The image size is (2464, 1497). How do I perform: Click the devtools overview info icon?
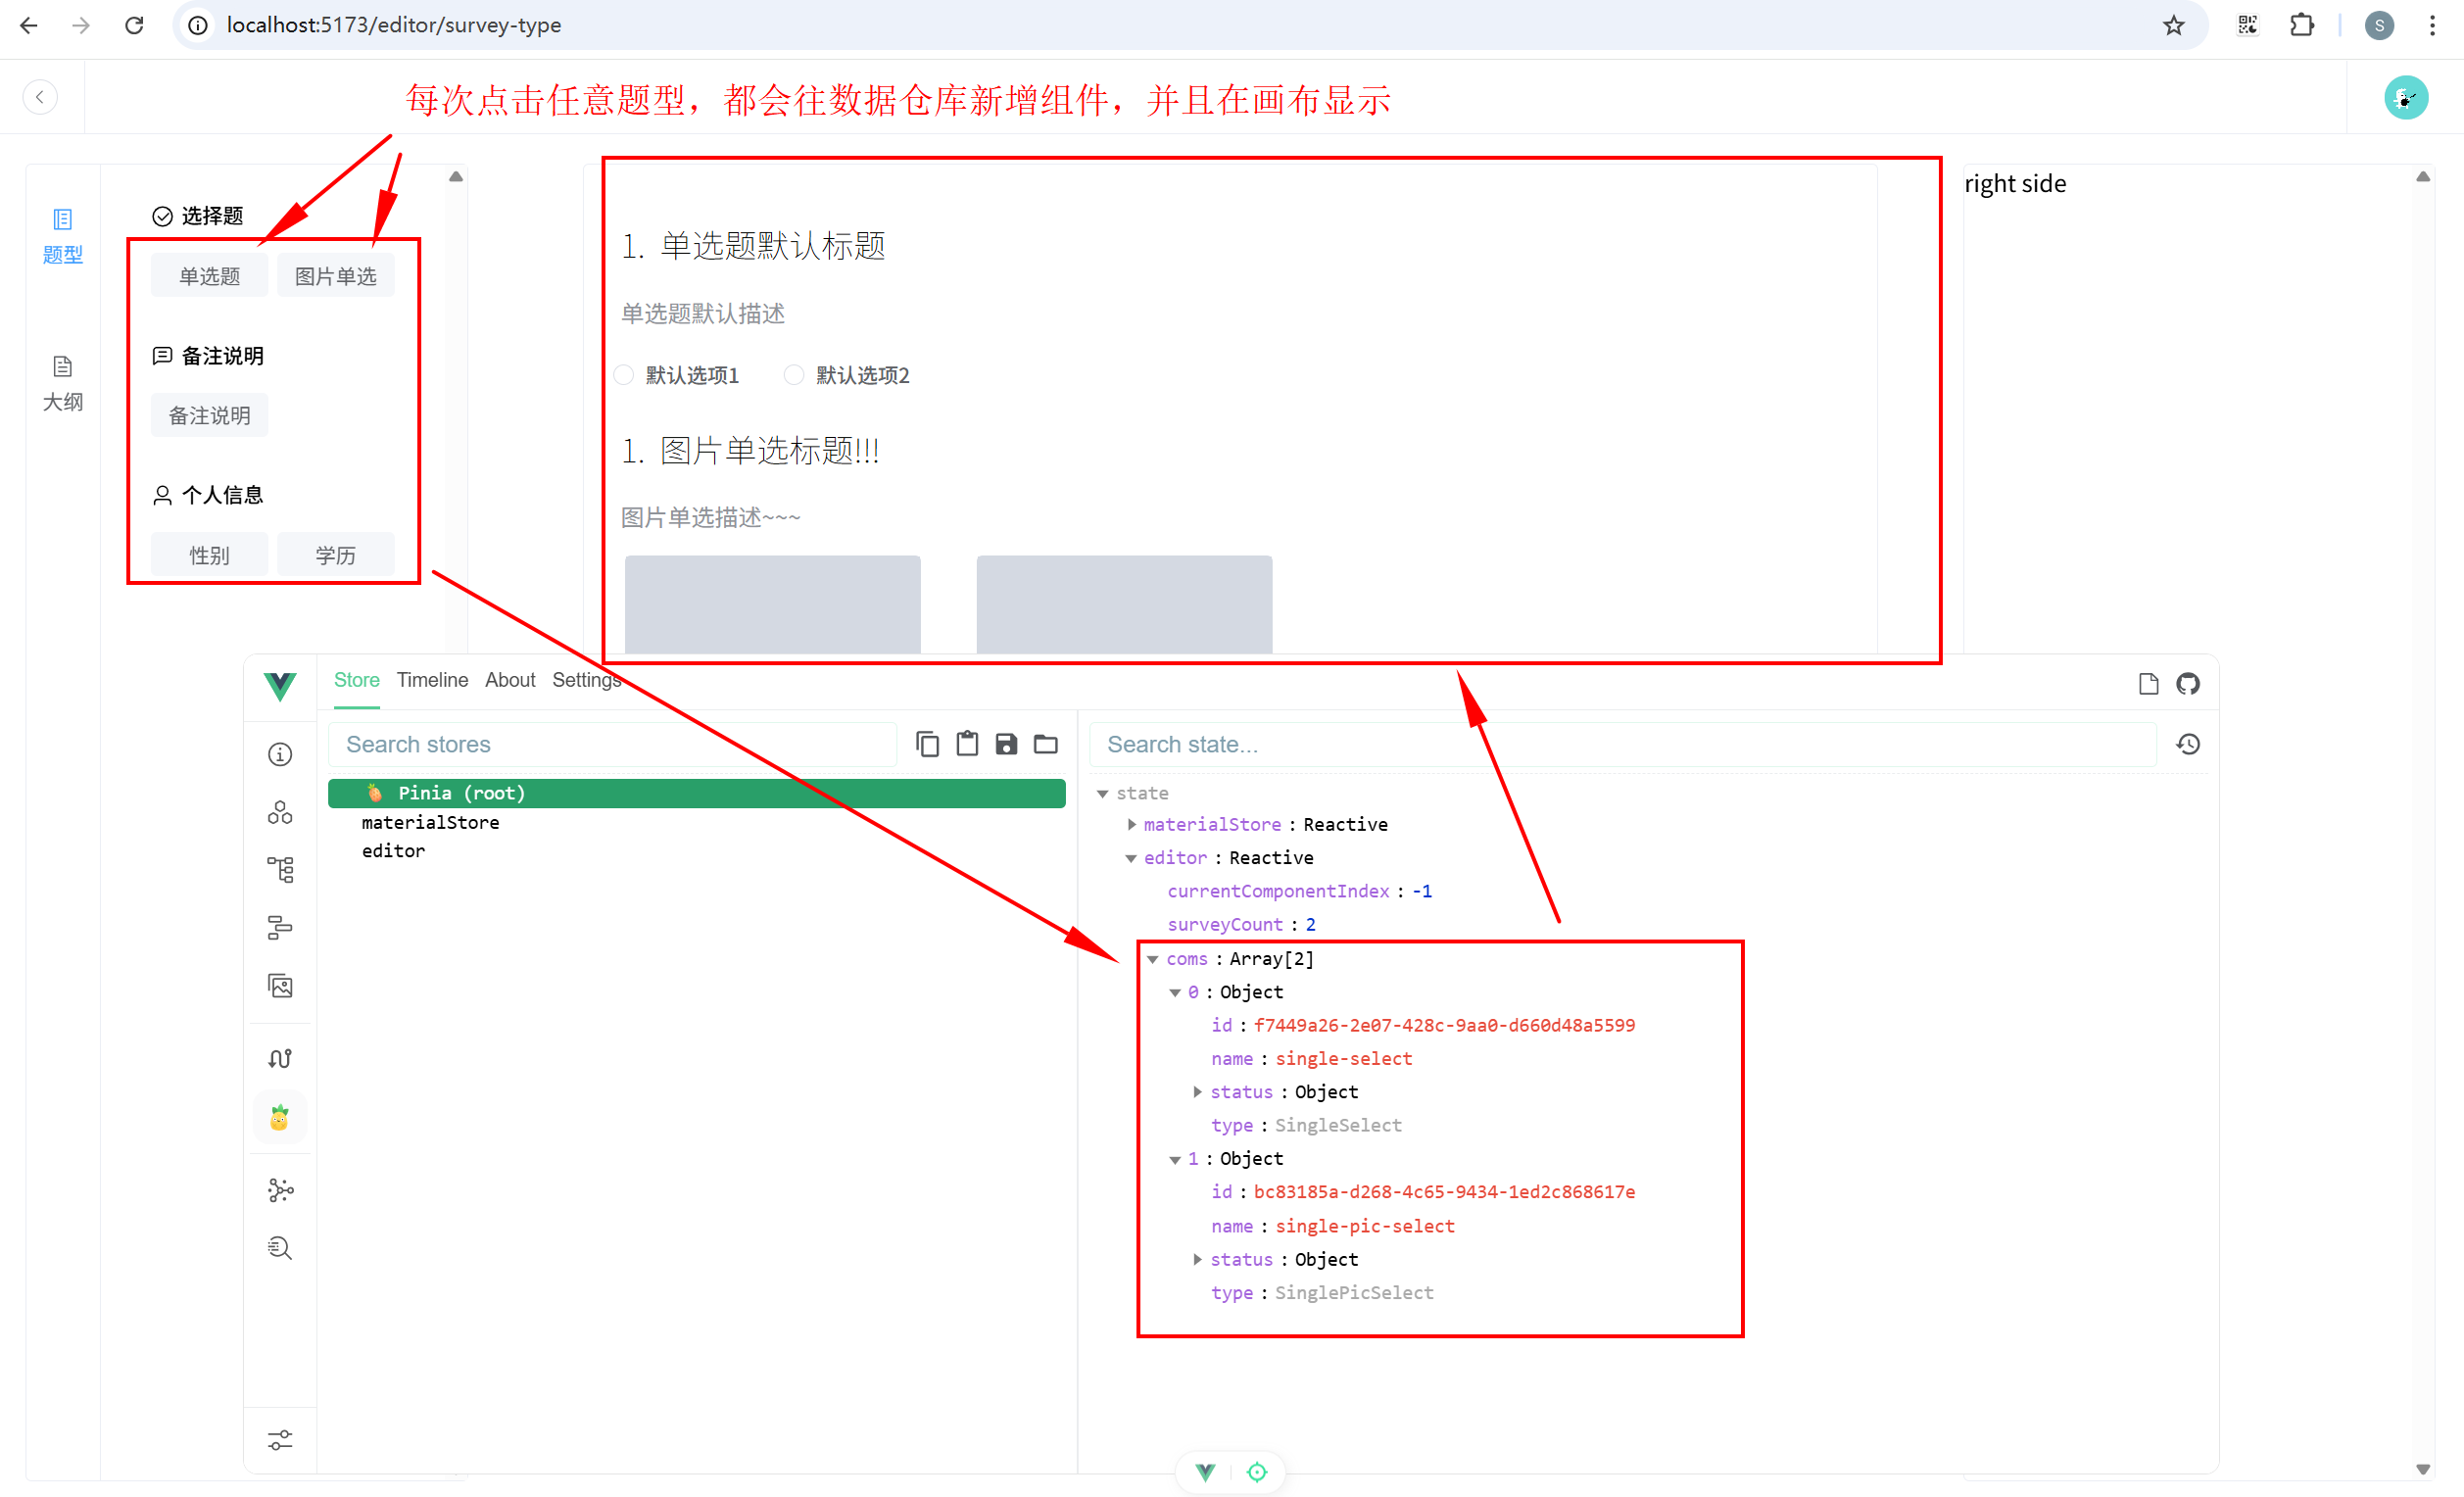280,754
